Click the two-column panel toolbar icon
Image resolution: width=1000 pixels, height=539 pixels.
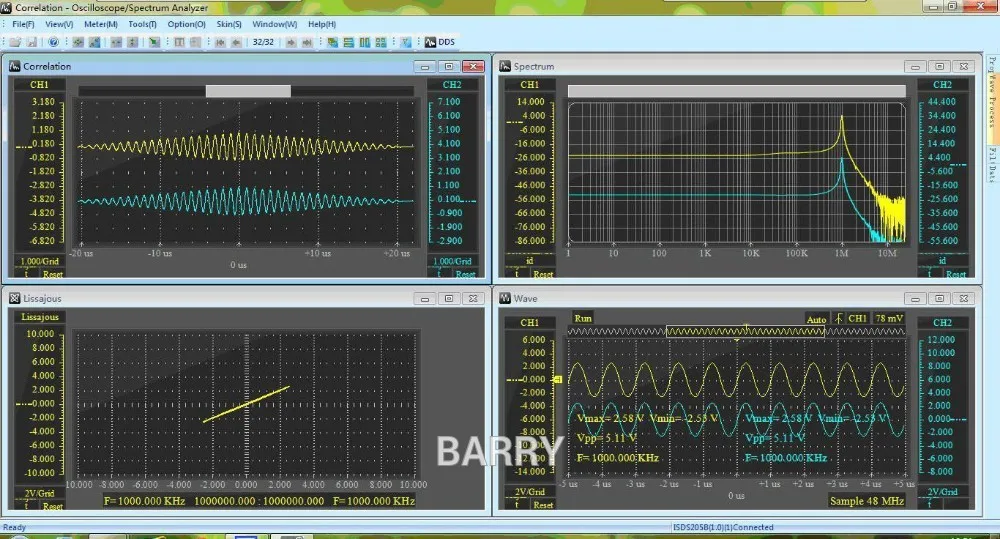pyautogui.click(x=179, y=42)
